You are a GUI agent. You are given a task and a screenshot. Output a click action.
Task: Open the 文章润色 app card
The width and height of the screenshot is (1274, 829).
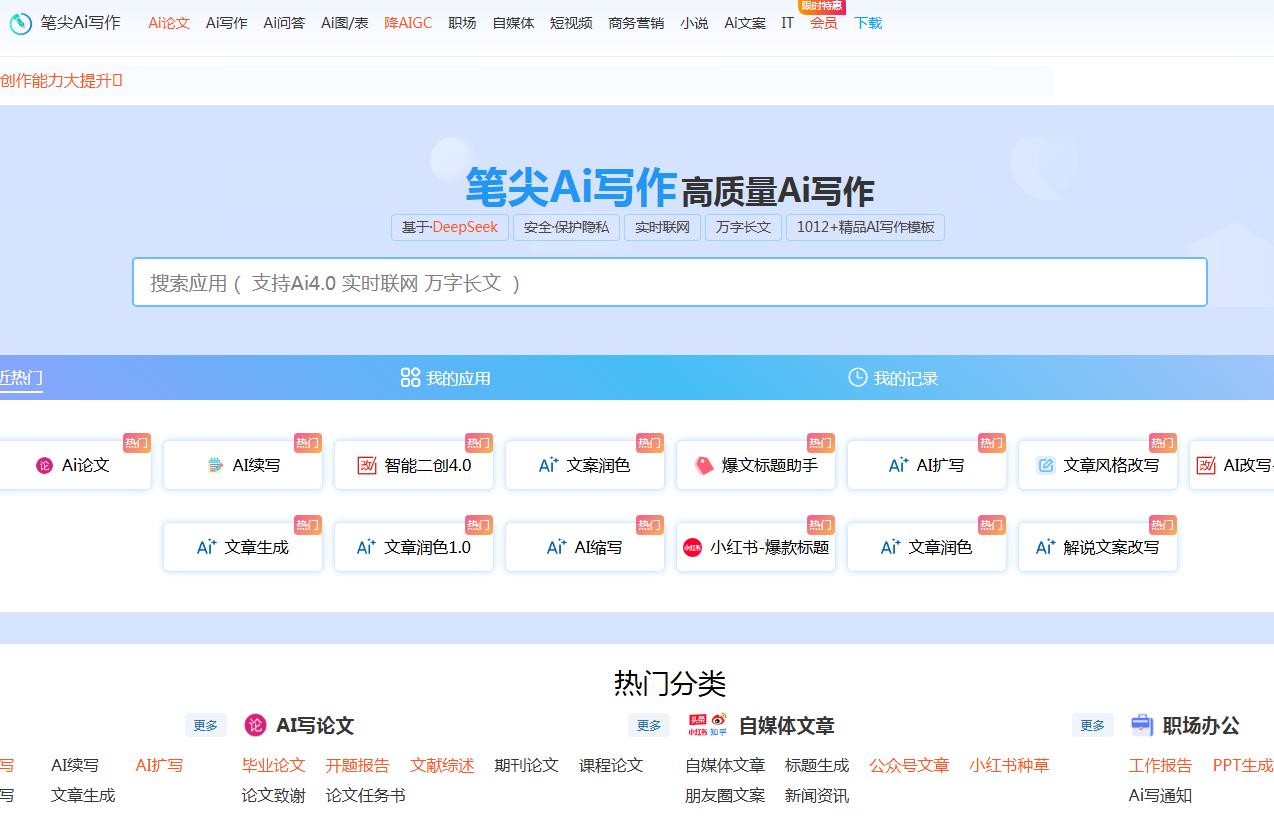pyautogui.click(x=927, y=547)
